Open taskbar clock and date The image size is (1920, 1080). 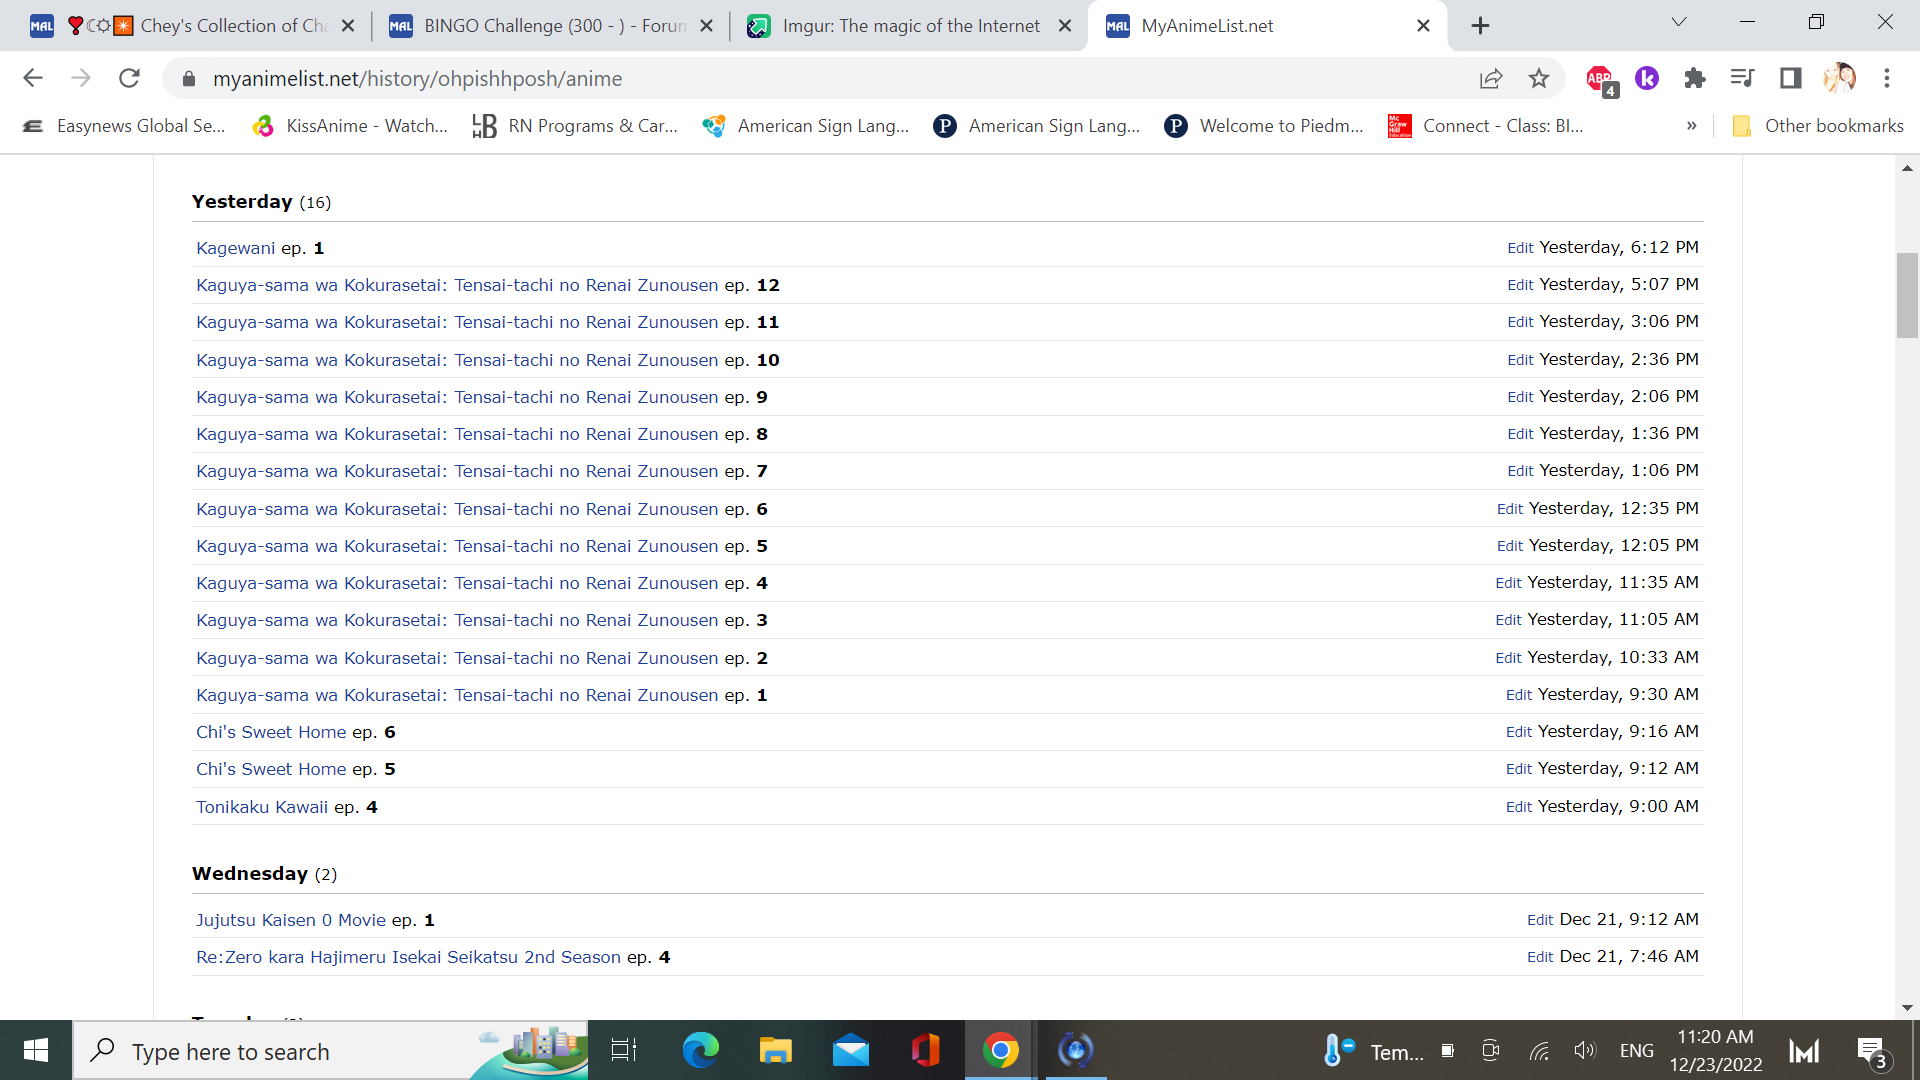(x=1715, y=1051)
